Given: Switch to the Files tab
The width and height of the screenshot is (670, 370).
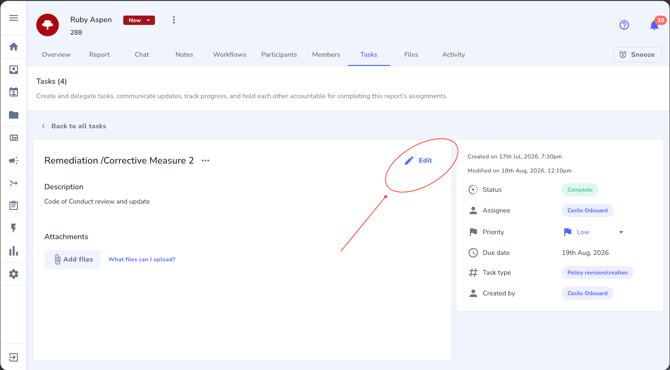Looking at the screenshot, I should click(x=411, y=55).
